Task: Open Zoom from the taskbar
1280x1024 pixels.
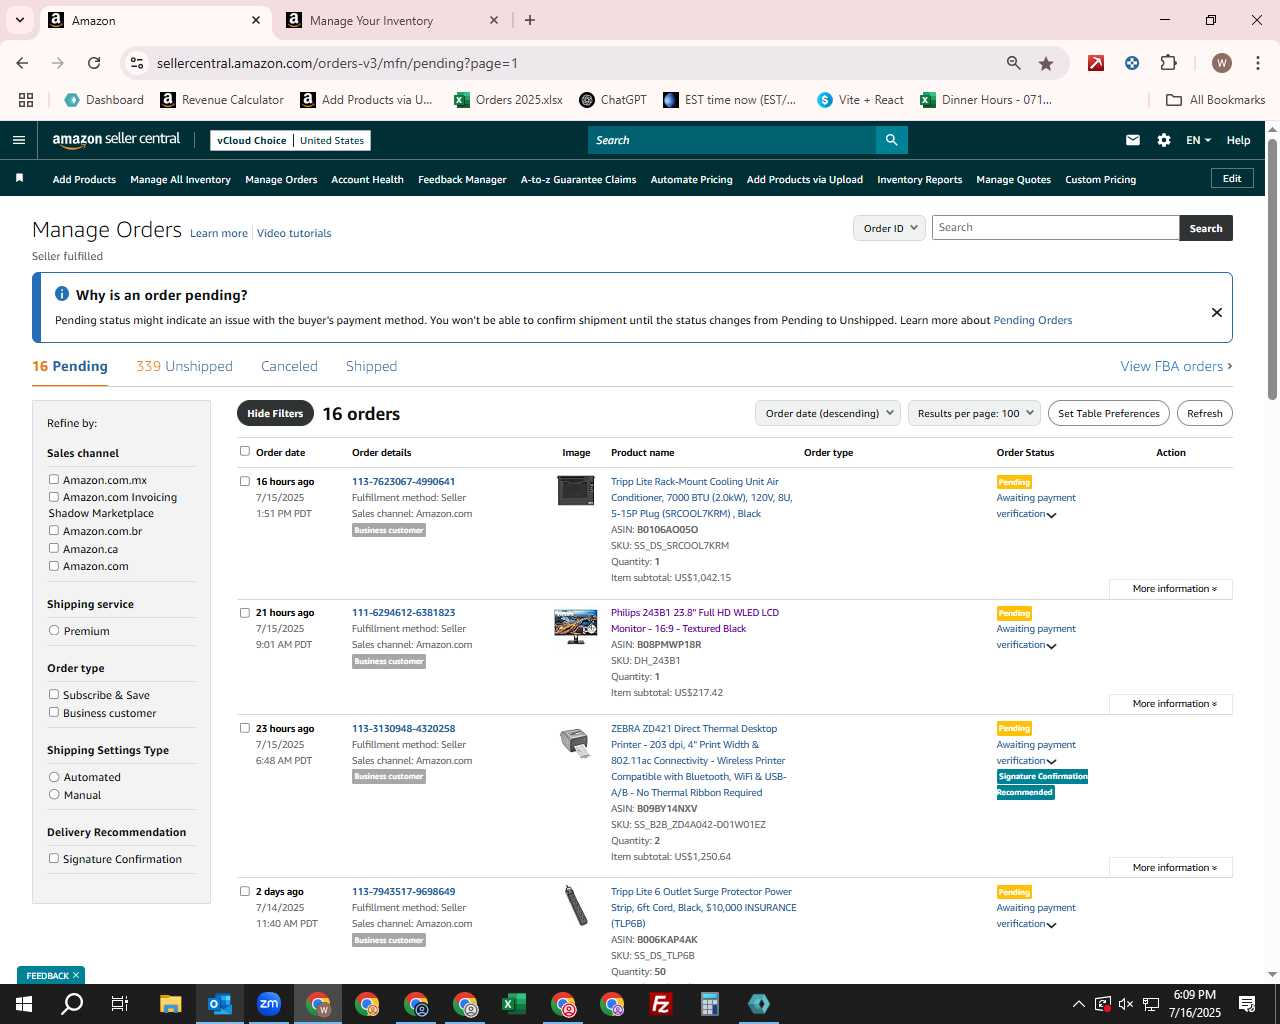Action: click(x=269, y=1004)
